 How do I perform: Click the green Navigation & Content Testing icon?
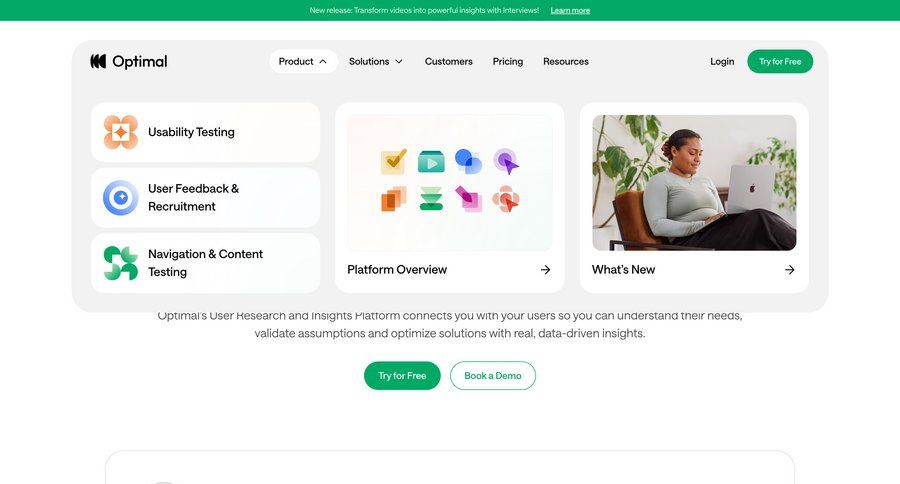pyautogui.click(x=121, y=263)
